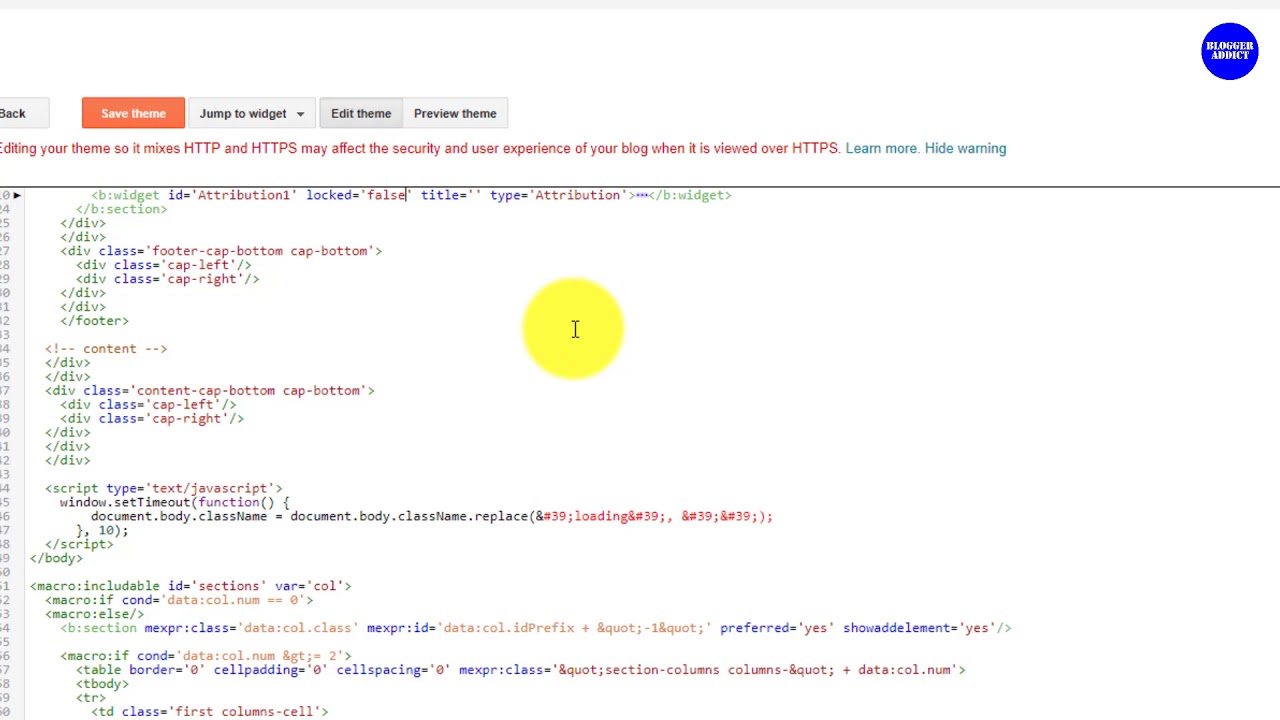Viewport: 1280px width, 720px height.
Task: Click the macro:includable id='sections' line
Action: [x=190, y=586]
